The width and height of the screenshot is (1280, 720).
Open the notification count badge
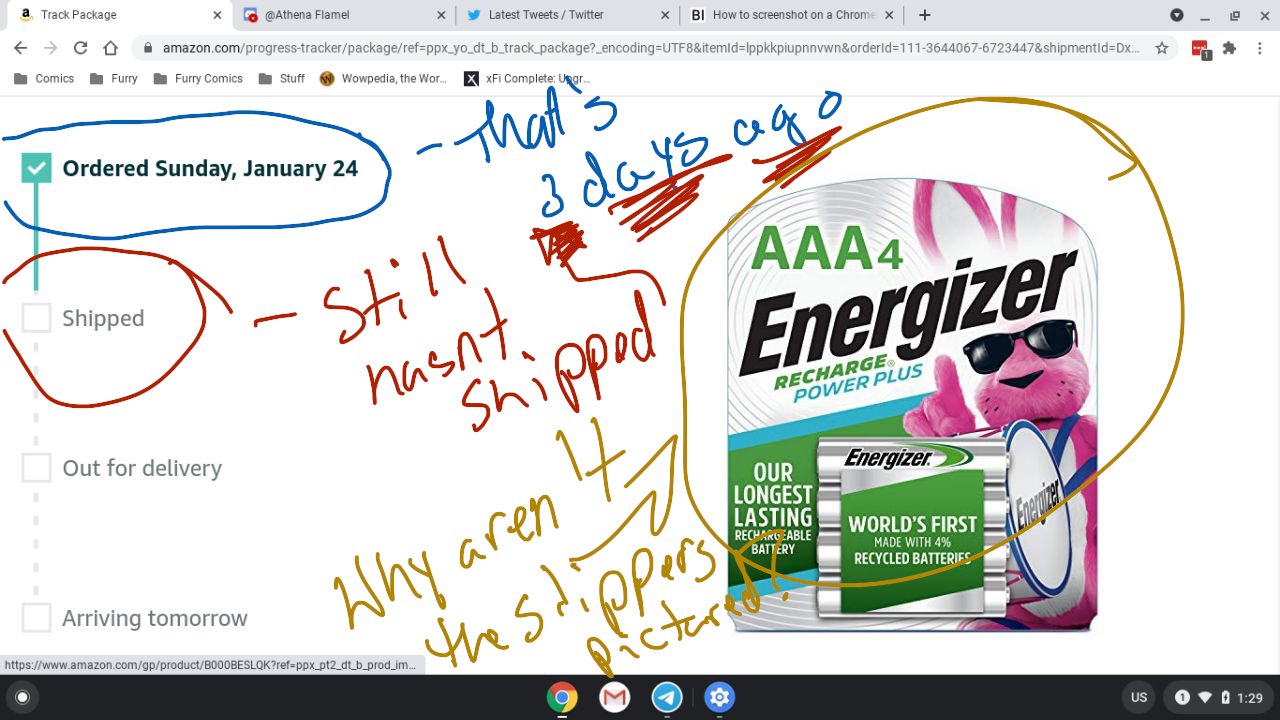[1182, 697]
